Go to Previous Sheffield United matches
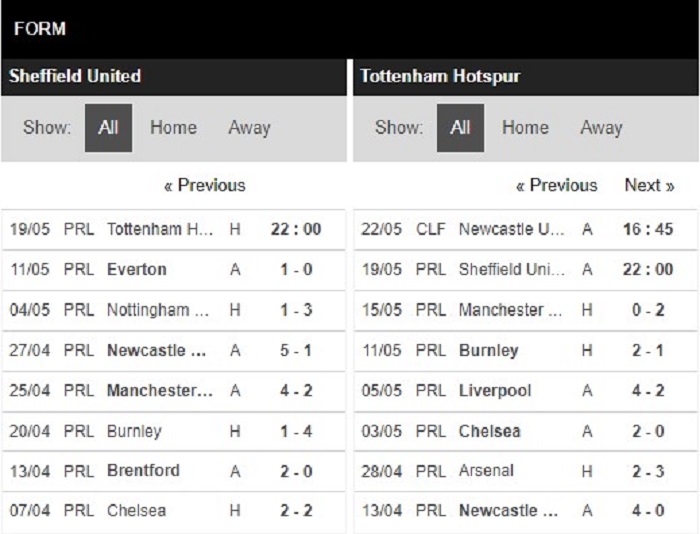The image size is (700, 534). click(205, 185)
